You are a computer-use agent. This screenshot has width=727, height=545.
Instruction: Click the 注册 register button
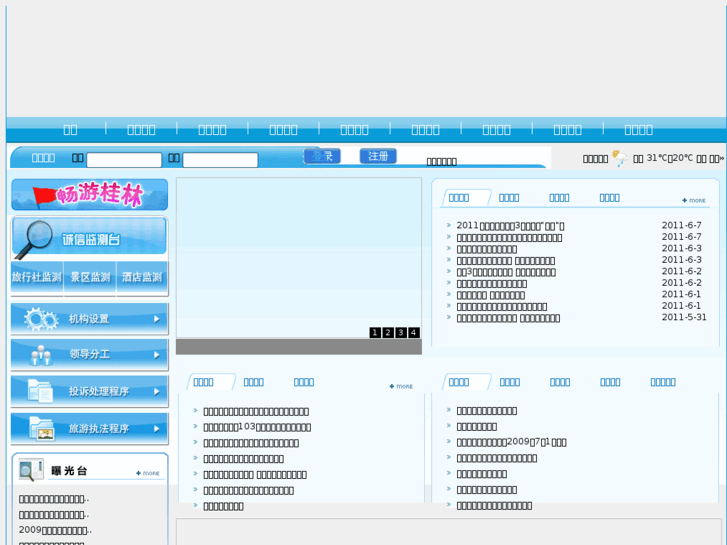pos(378,156)
